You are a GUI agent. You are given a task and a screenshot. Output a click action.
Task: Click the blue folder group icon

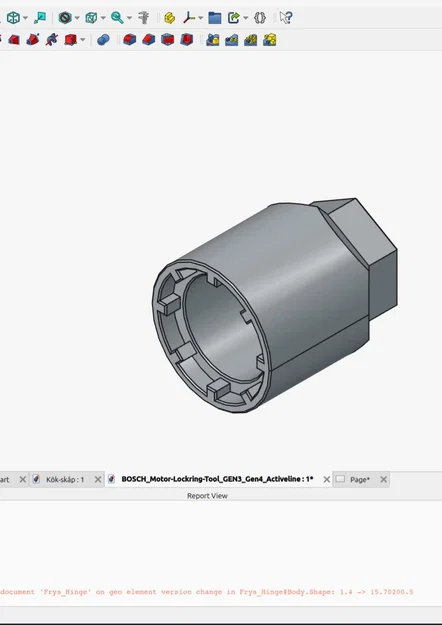pyautogui.click(x=214, y=18)
